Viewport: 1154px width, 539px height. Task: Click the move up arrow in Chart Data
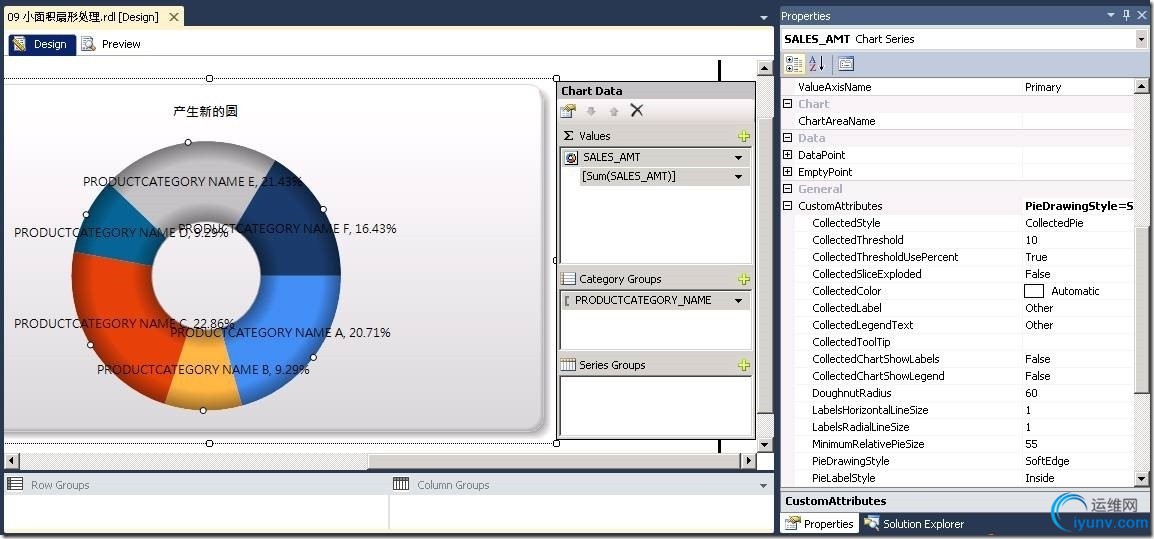[614, 111]
